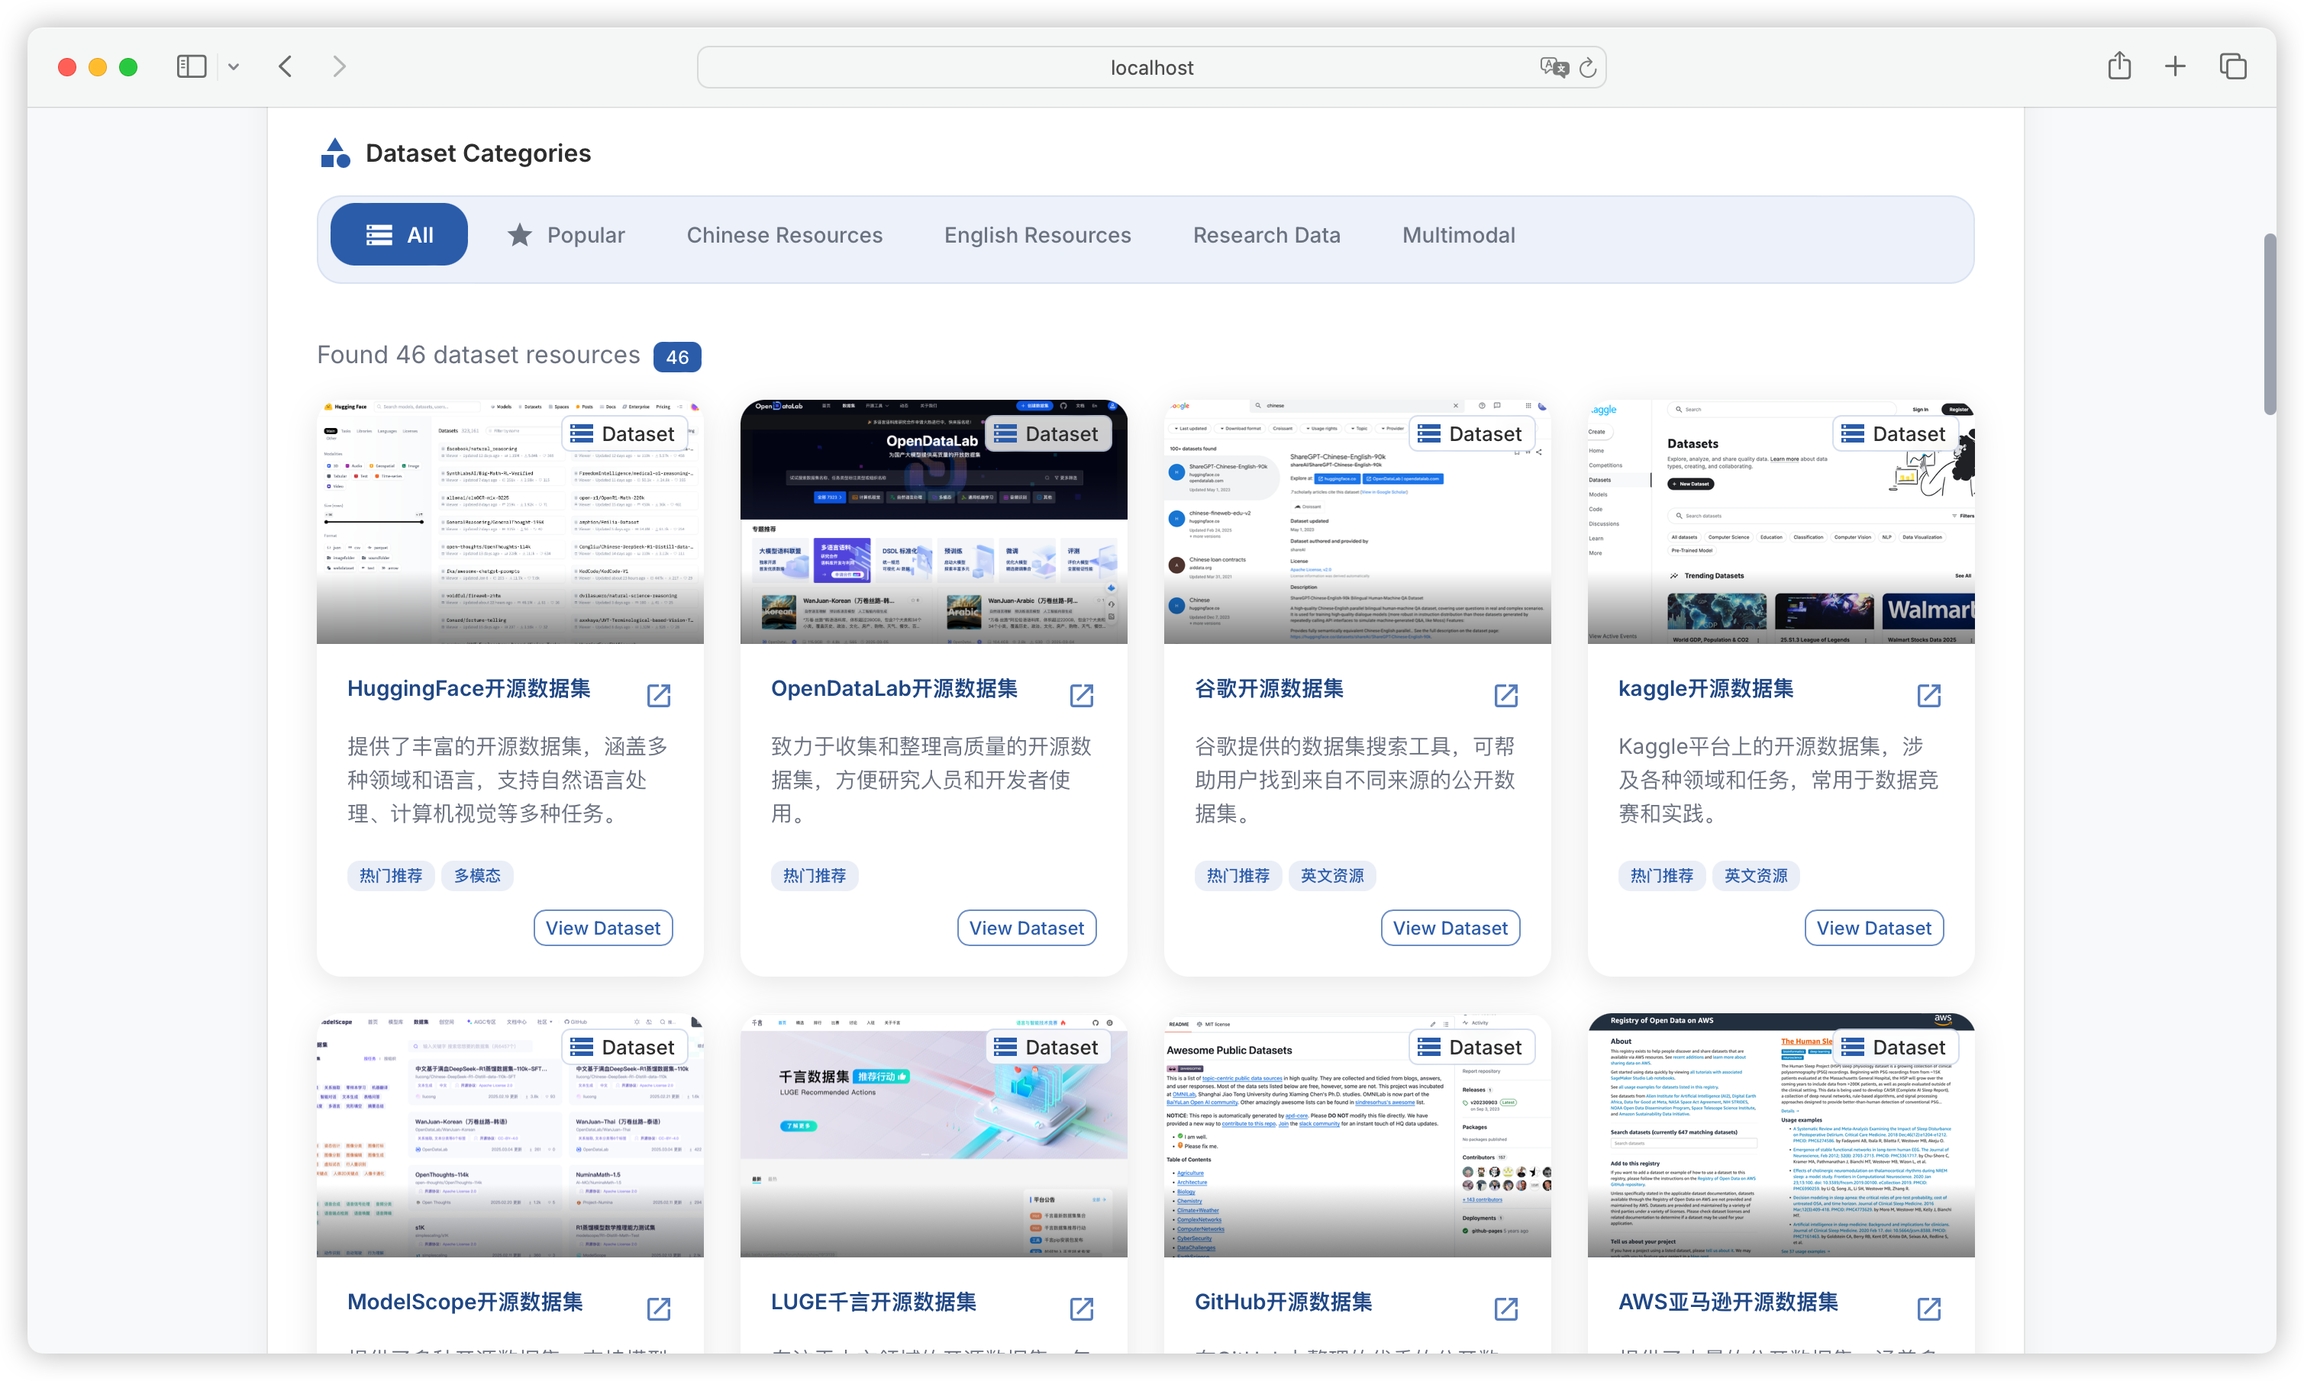Screen dimensions: 2304x1381
Task: Click the 英文资源 tag on 谷歌 card
Action: pyautogui.click(x=1331, y=876)
